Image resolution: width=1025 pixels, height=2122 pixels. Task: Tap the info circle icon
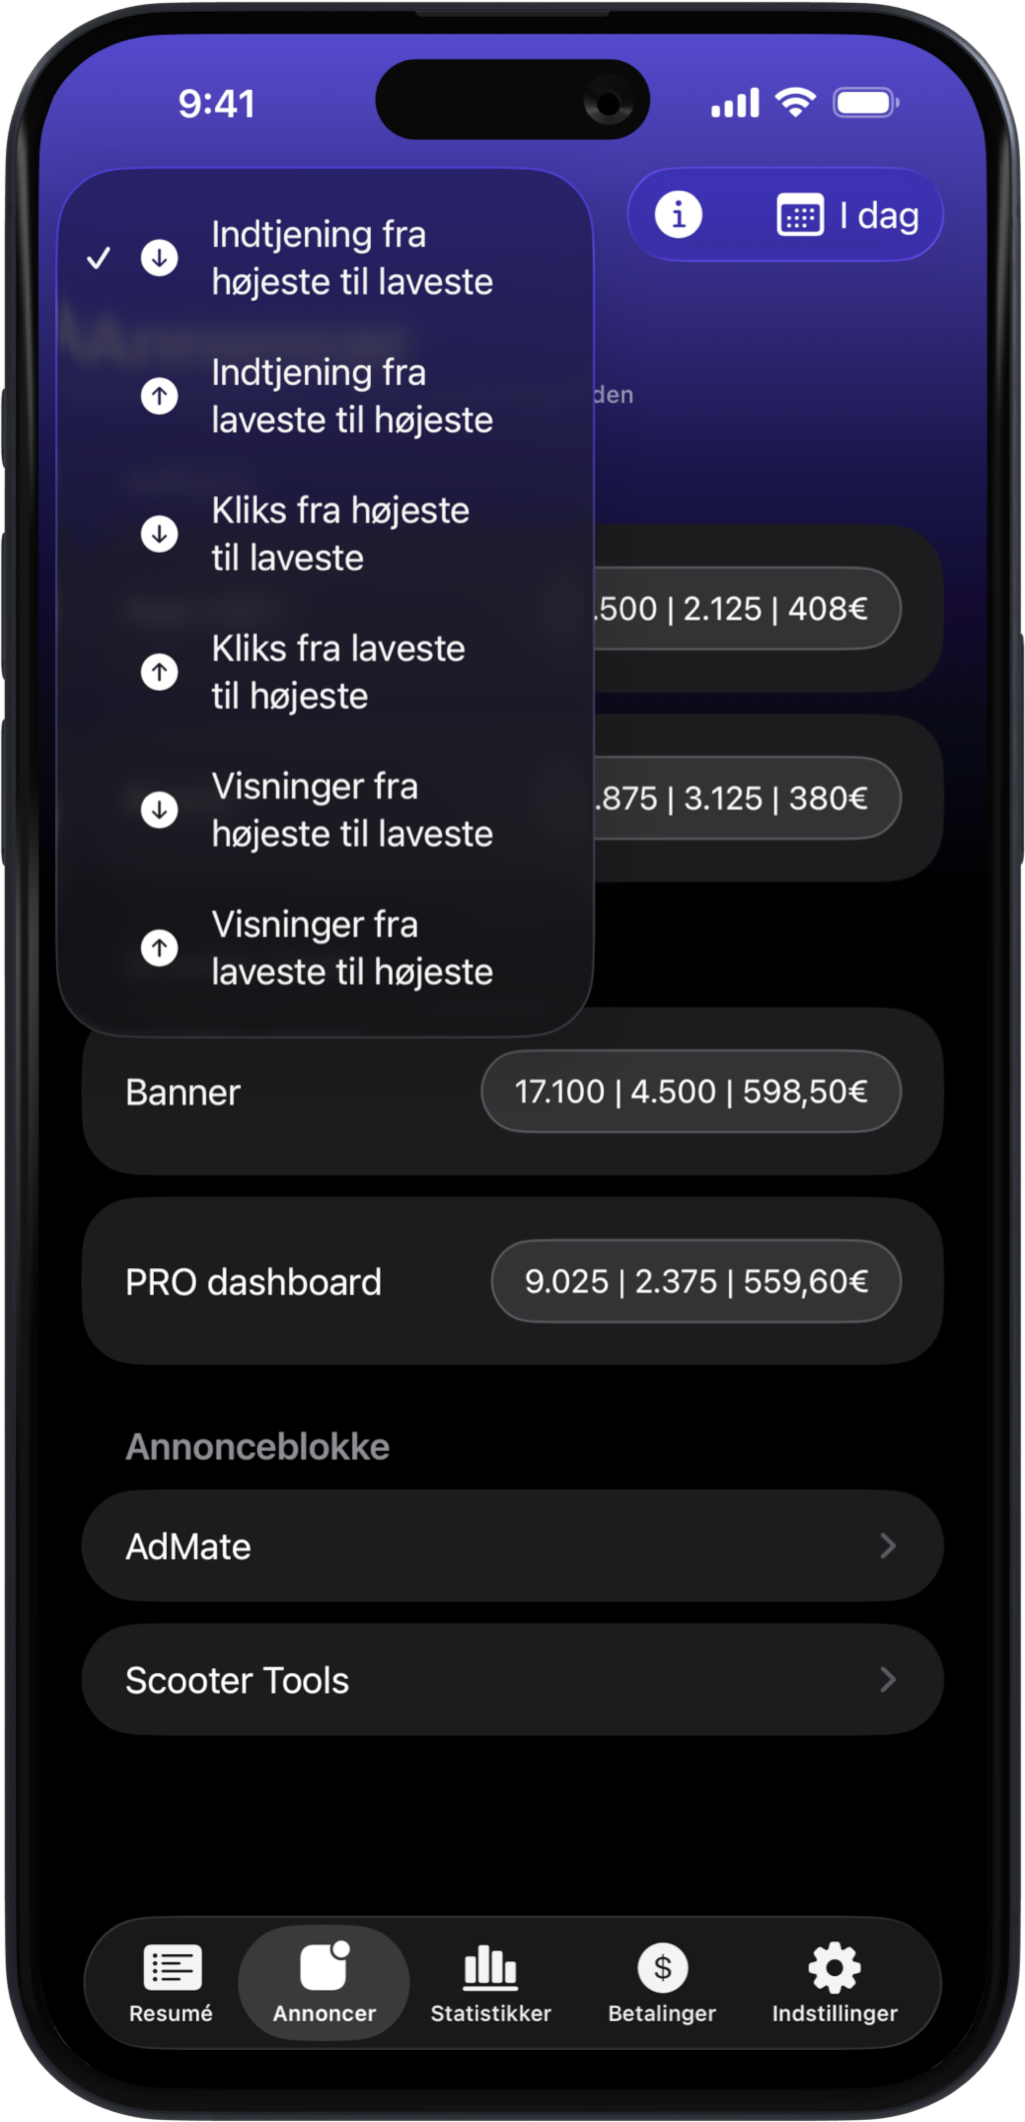pyautogui.click(x=678, y=215)
